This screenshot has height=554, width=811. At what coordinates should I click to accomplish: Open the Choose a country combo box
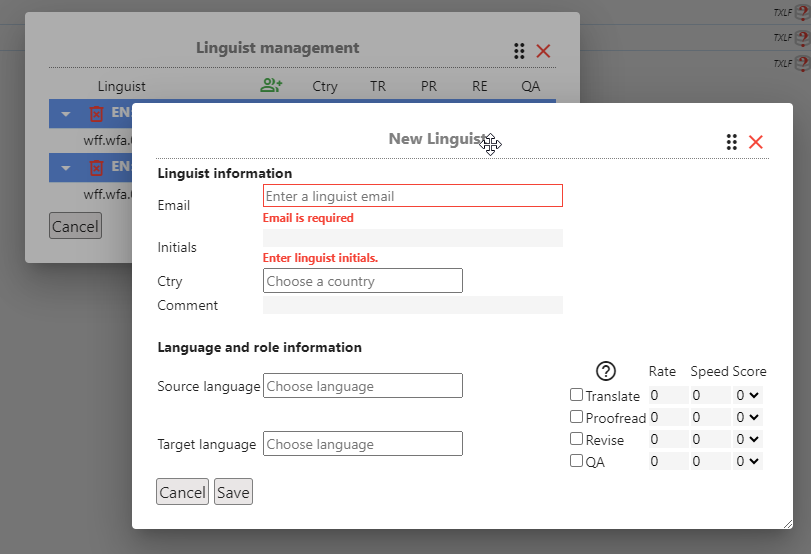pyautogui.click(x=363, y=281)
